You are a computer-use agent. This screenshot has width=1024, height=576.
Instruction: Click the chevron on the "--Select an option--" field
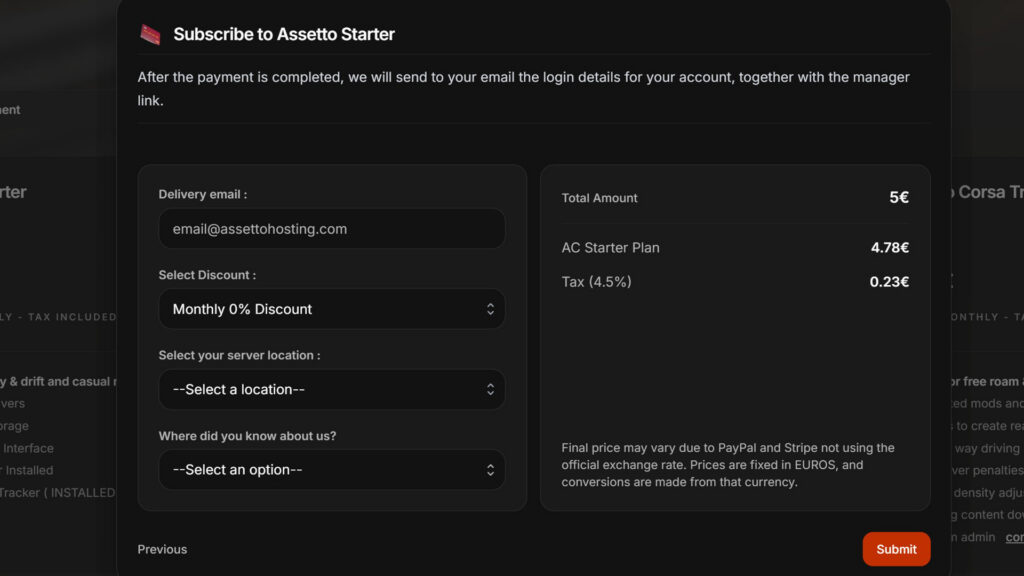(x=491, y=469)
